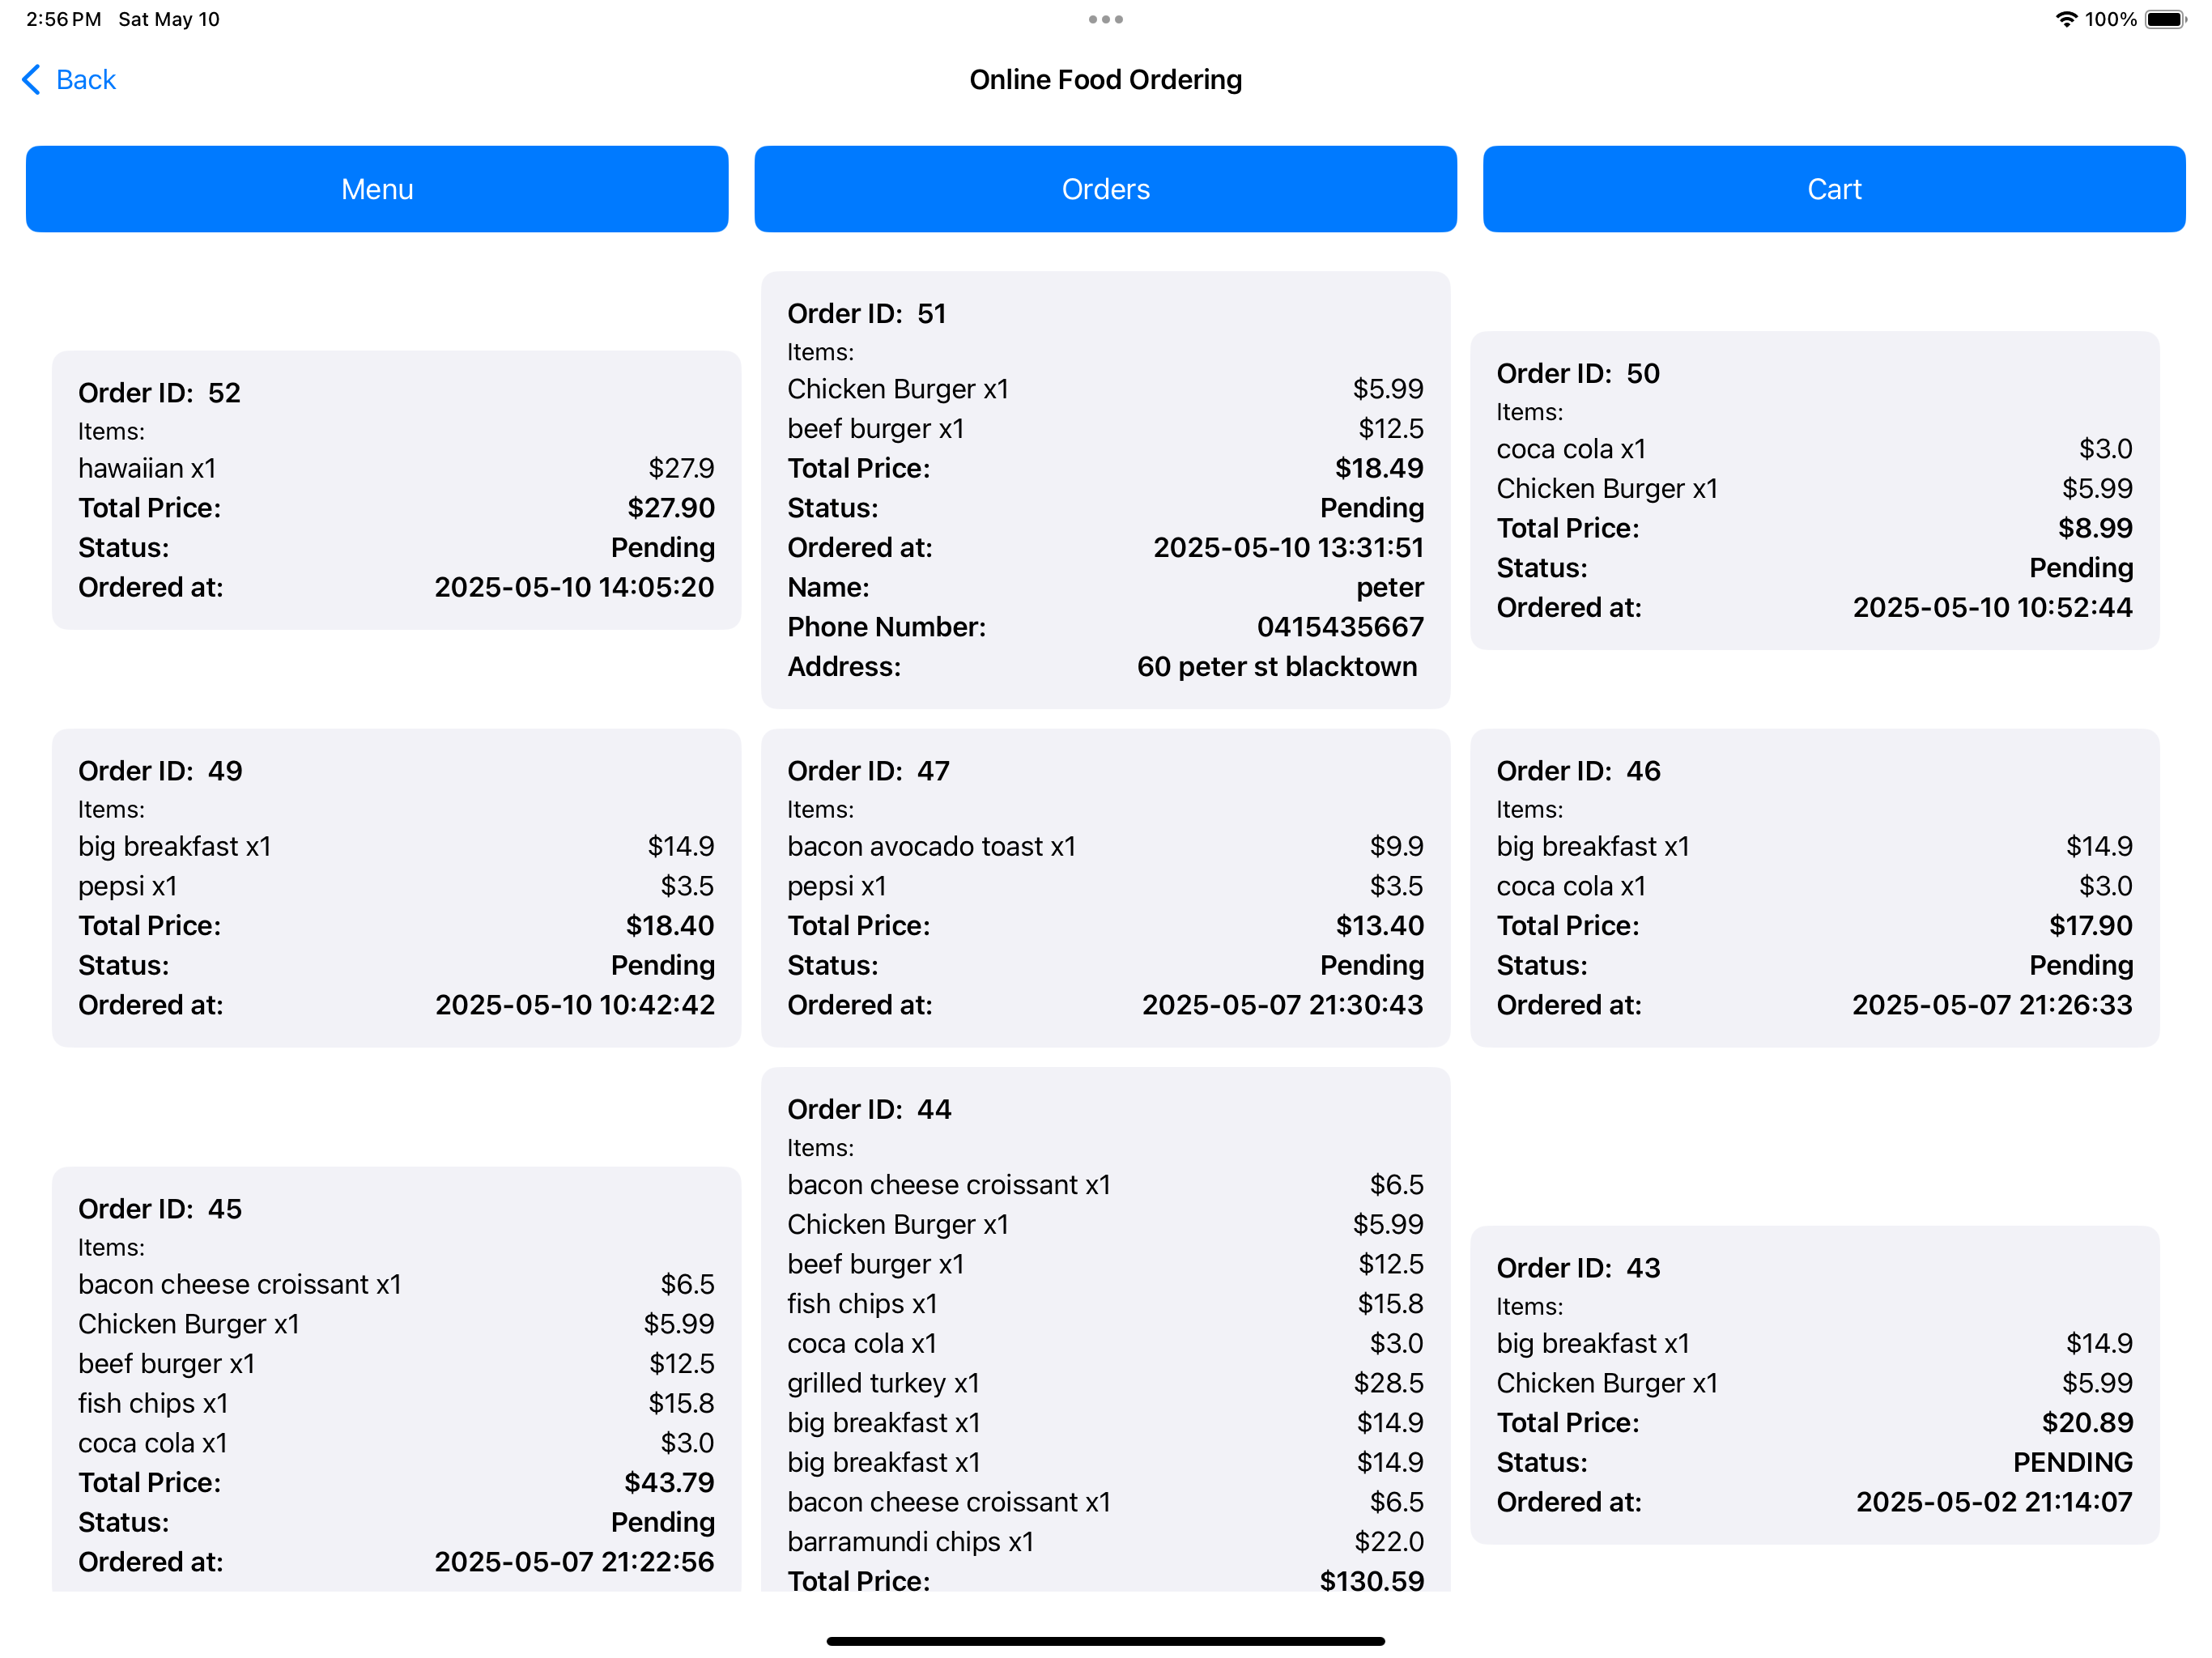Select bacon avocado toast x1 item
Viewport: 2212px width, 1658px height.
932,846
